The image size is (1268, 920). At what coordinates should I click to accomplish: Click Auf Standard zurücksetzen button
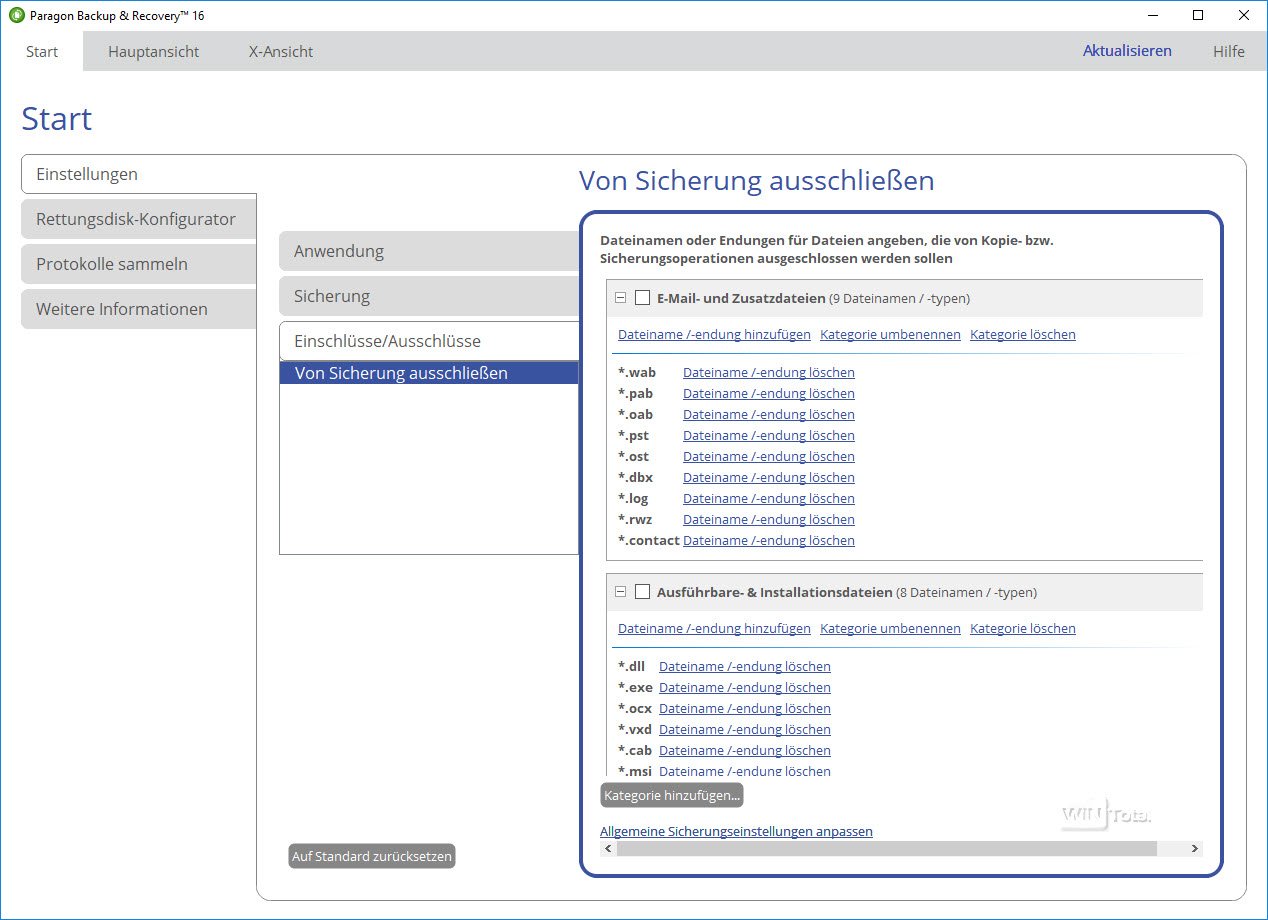pos(371,856)
